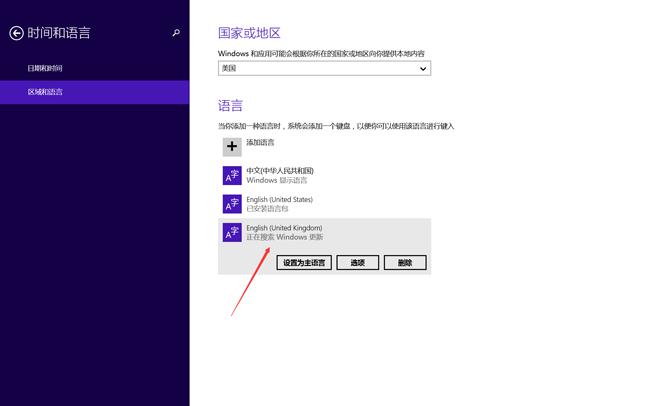This screenshot has height=406, width=650.
Task: Click the 删除 button
Action: pos(405,263)
